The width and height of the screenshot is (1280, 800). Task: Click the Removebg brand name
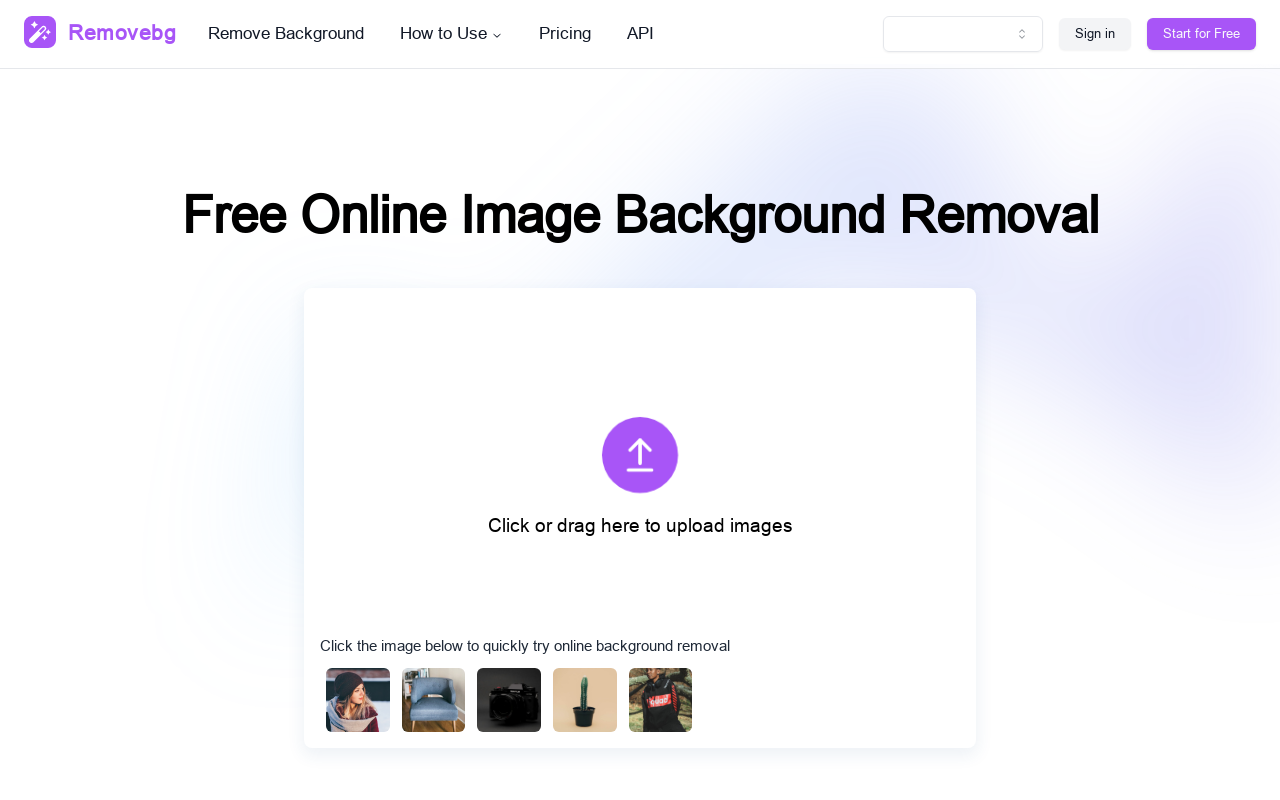coord(122,33)
